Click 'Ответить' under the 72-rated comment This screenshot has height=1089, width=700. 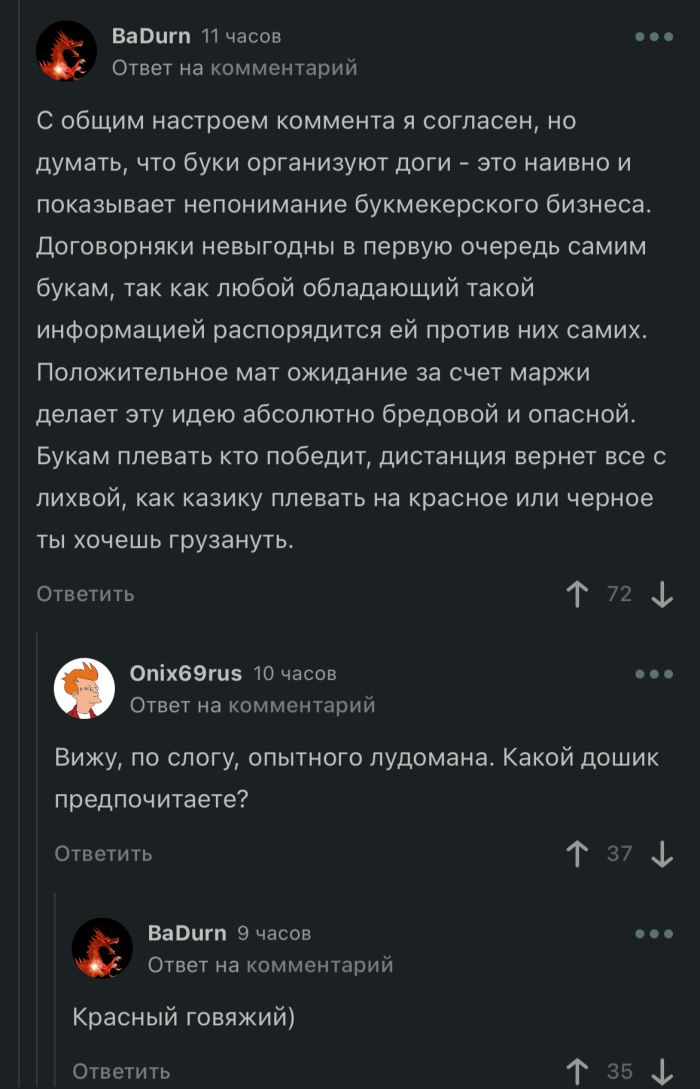pyautogui.click(x=85, y=594)
